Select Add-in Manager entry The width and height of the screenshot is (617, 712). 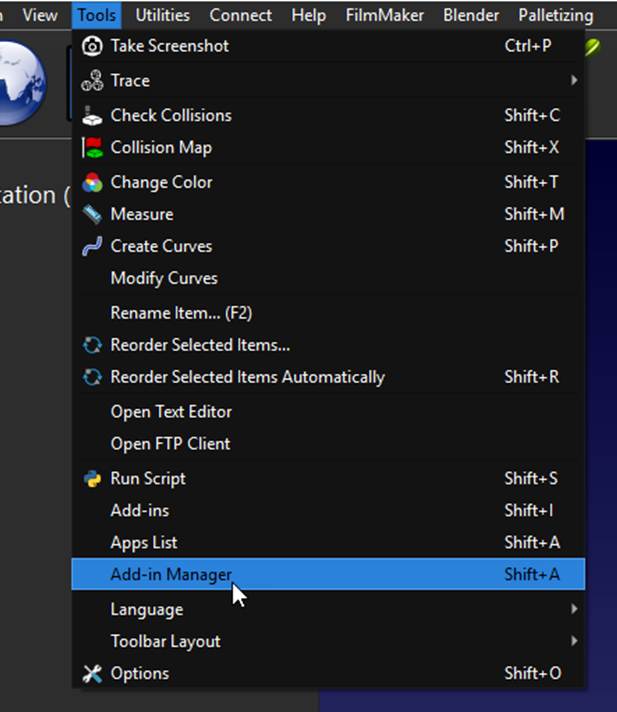[x=328, y=574]
